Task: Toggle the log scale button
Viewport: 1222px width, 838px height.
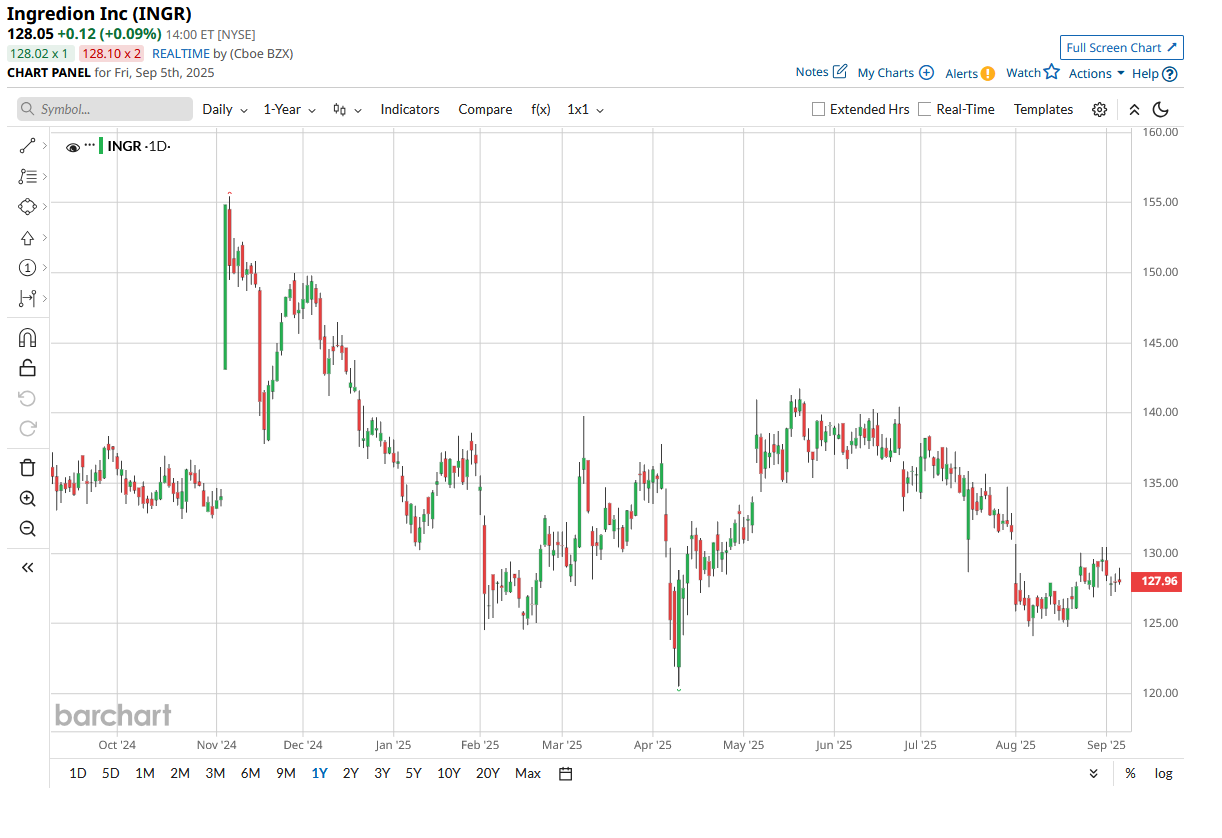Action: tap(1163, 773)
